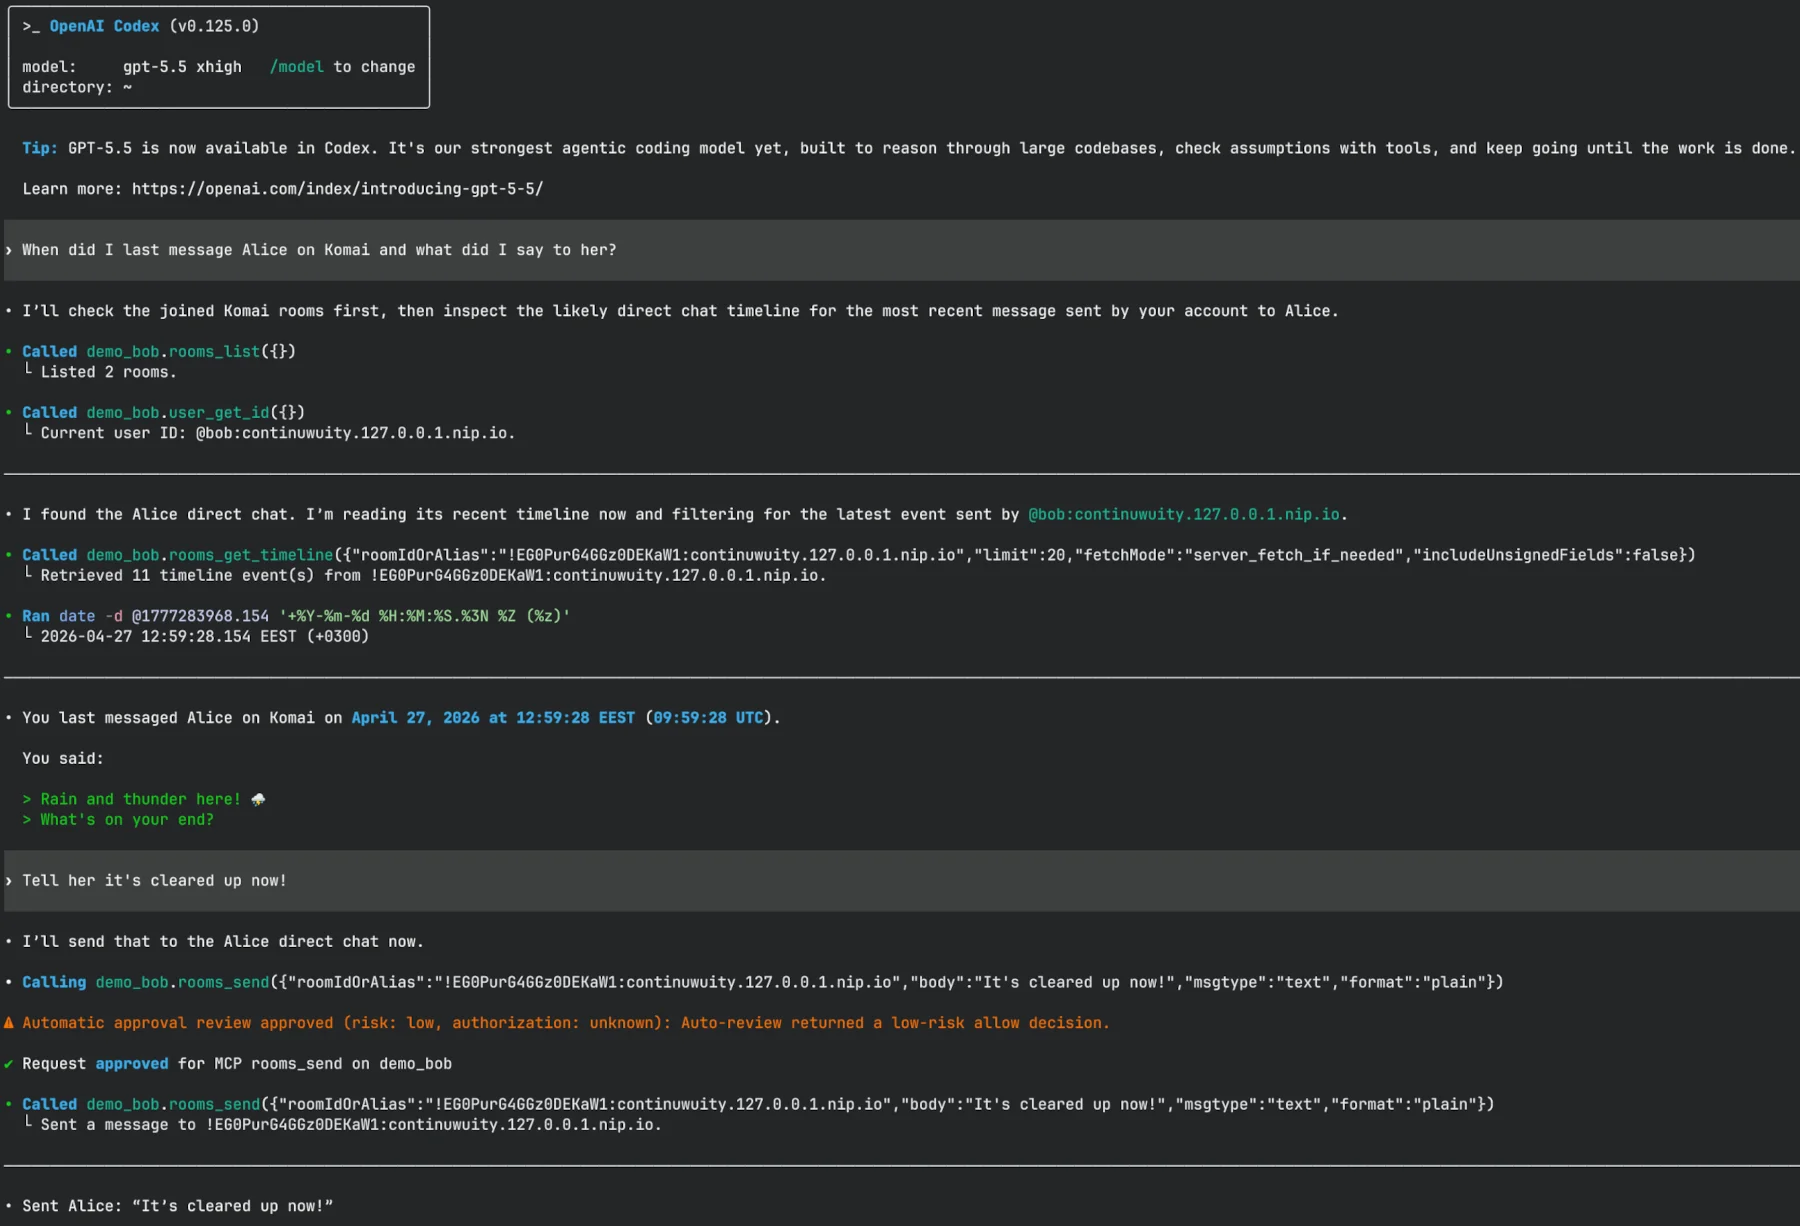Click the '(v0.125.0)' version text
The image size is (1800, 1226).
(214, 26)
